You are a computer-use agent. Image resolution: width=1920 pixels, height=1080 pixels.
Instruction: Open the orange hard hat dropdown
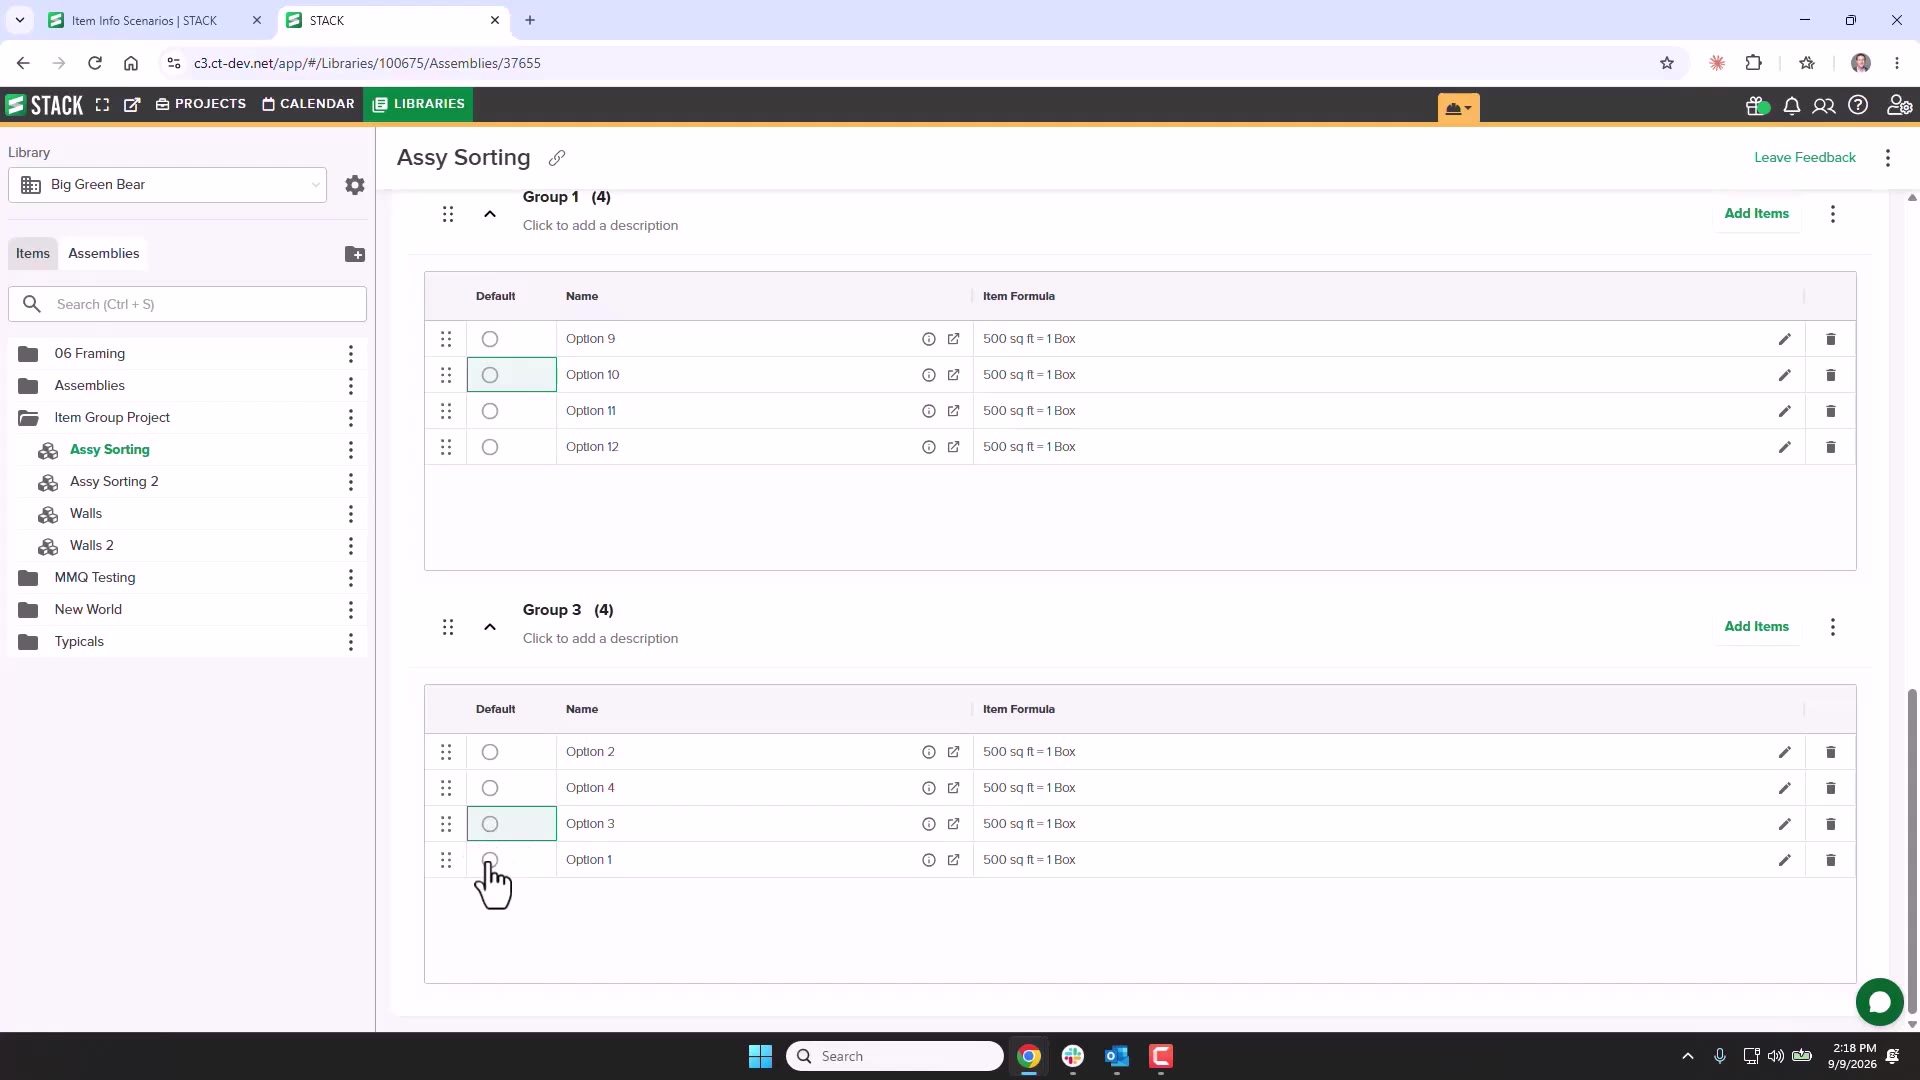[1458, 108]
